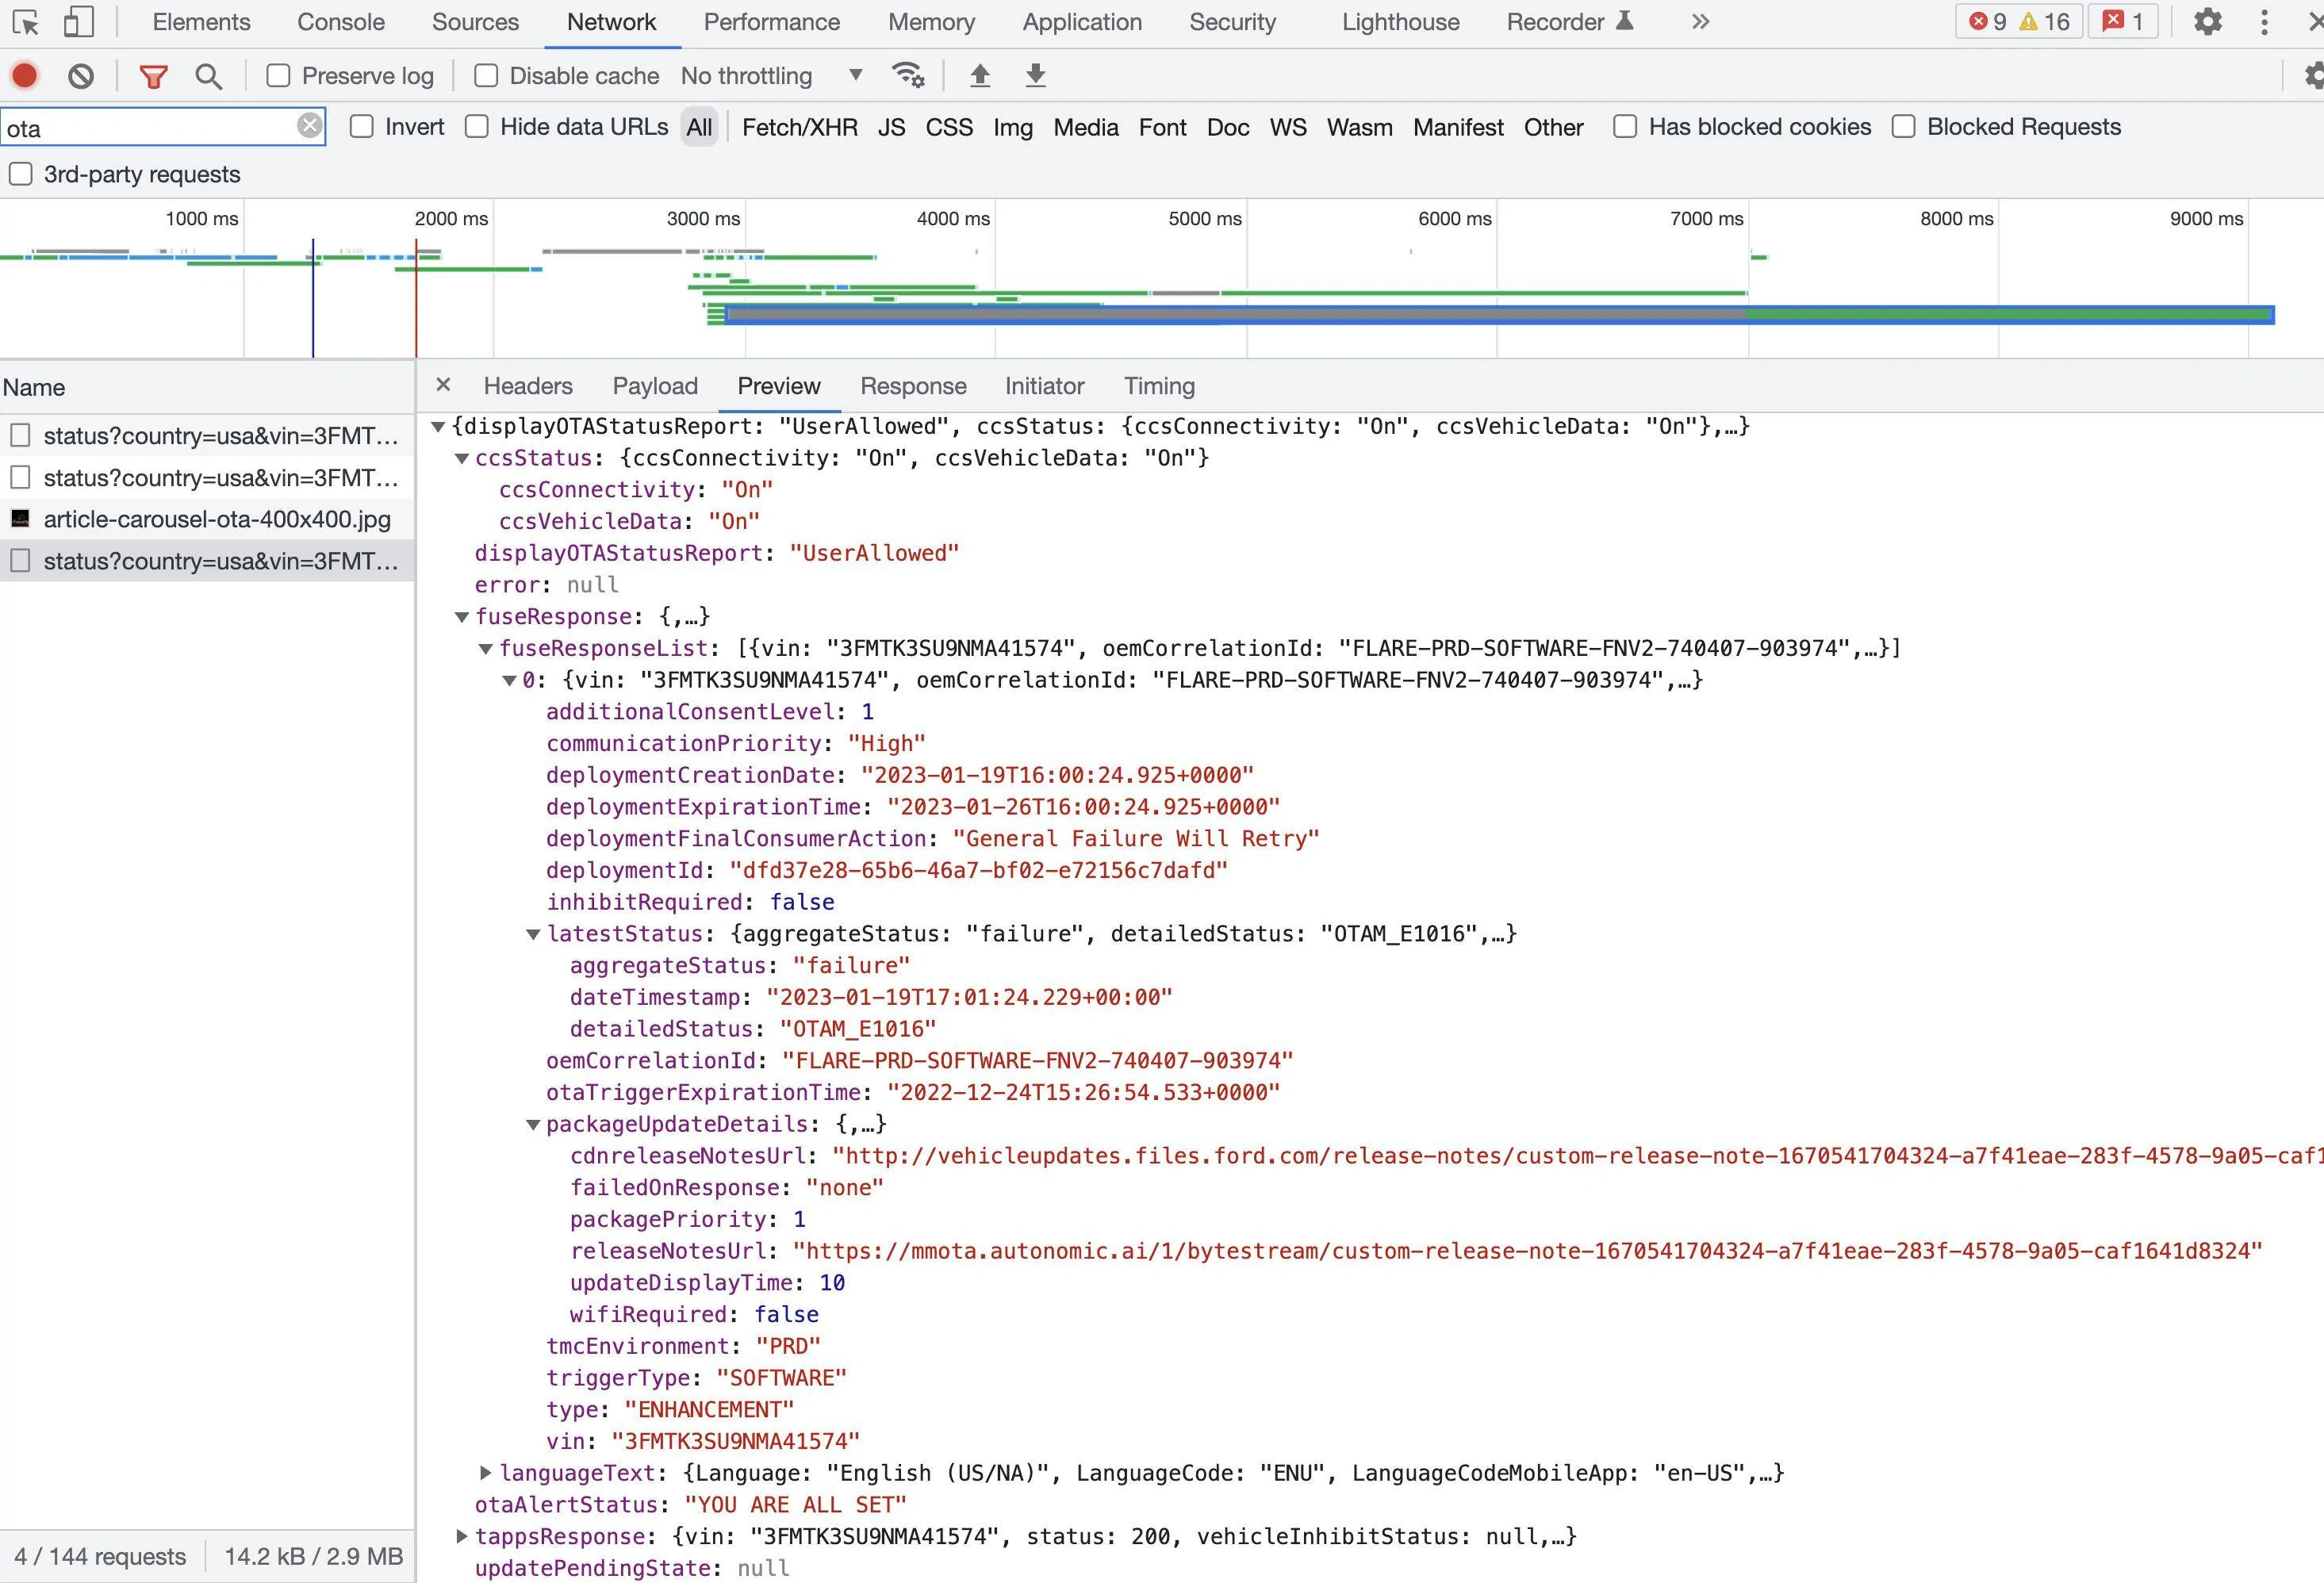The height and width of the screenshot is (1583, 2324).
Task: Open network search with magnifier icon
Action: point(208,76)
